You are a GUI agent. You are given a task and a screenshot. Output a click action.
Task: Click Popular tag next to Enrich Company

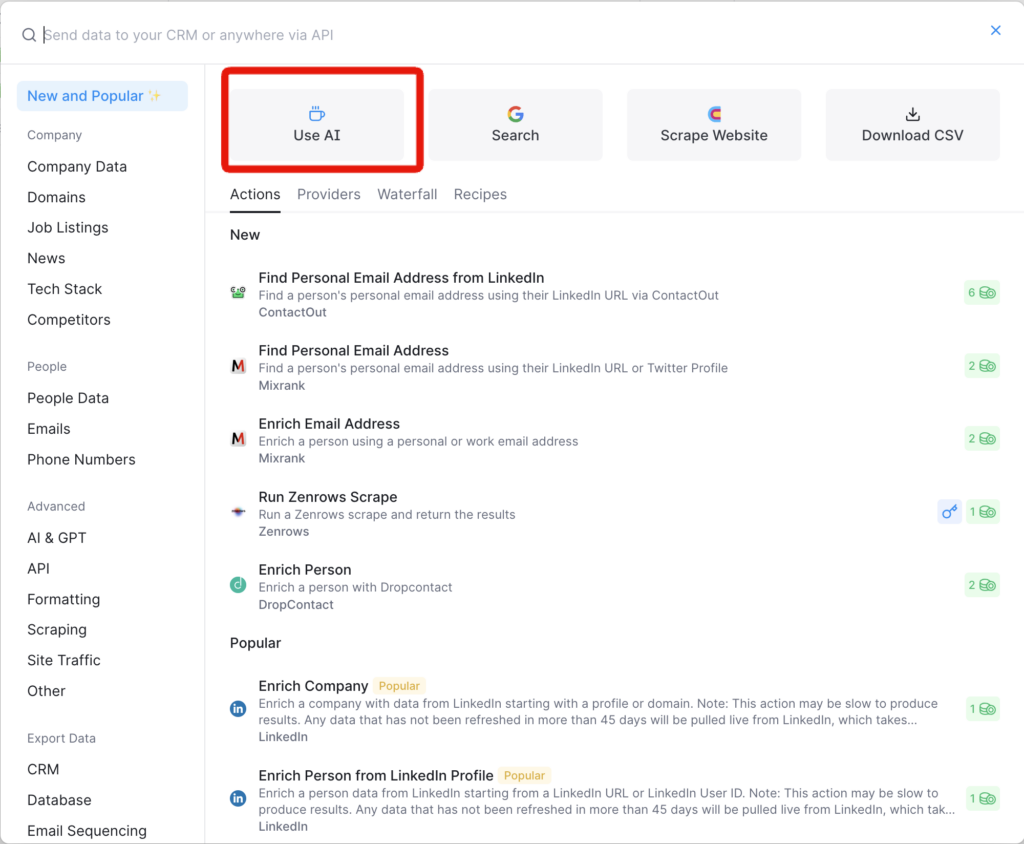(399, 686)
